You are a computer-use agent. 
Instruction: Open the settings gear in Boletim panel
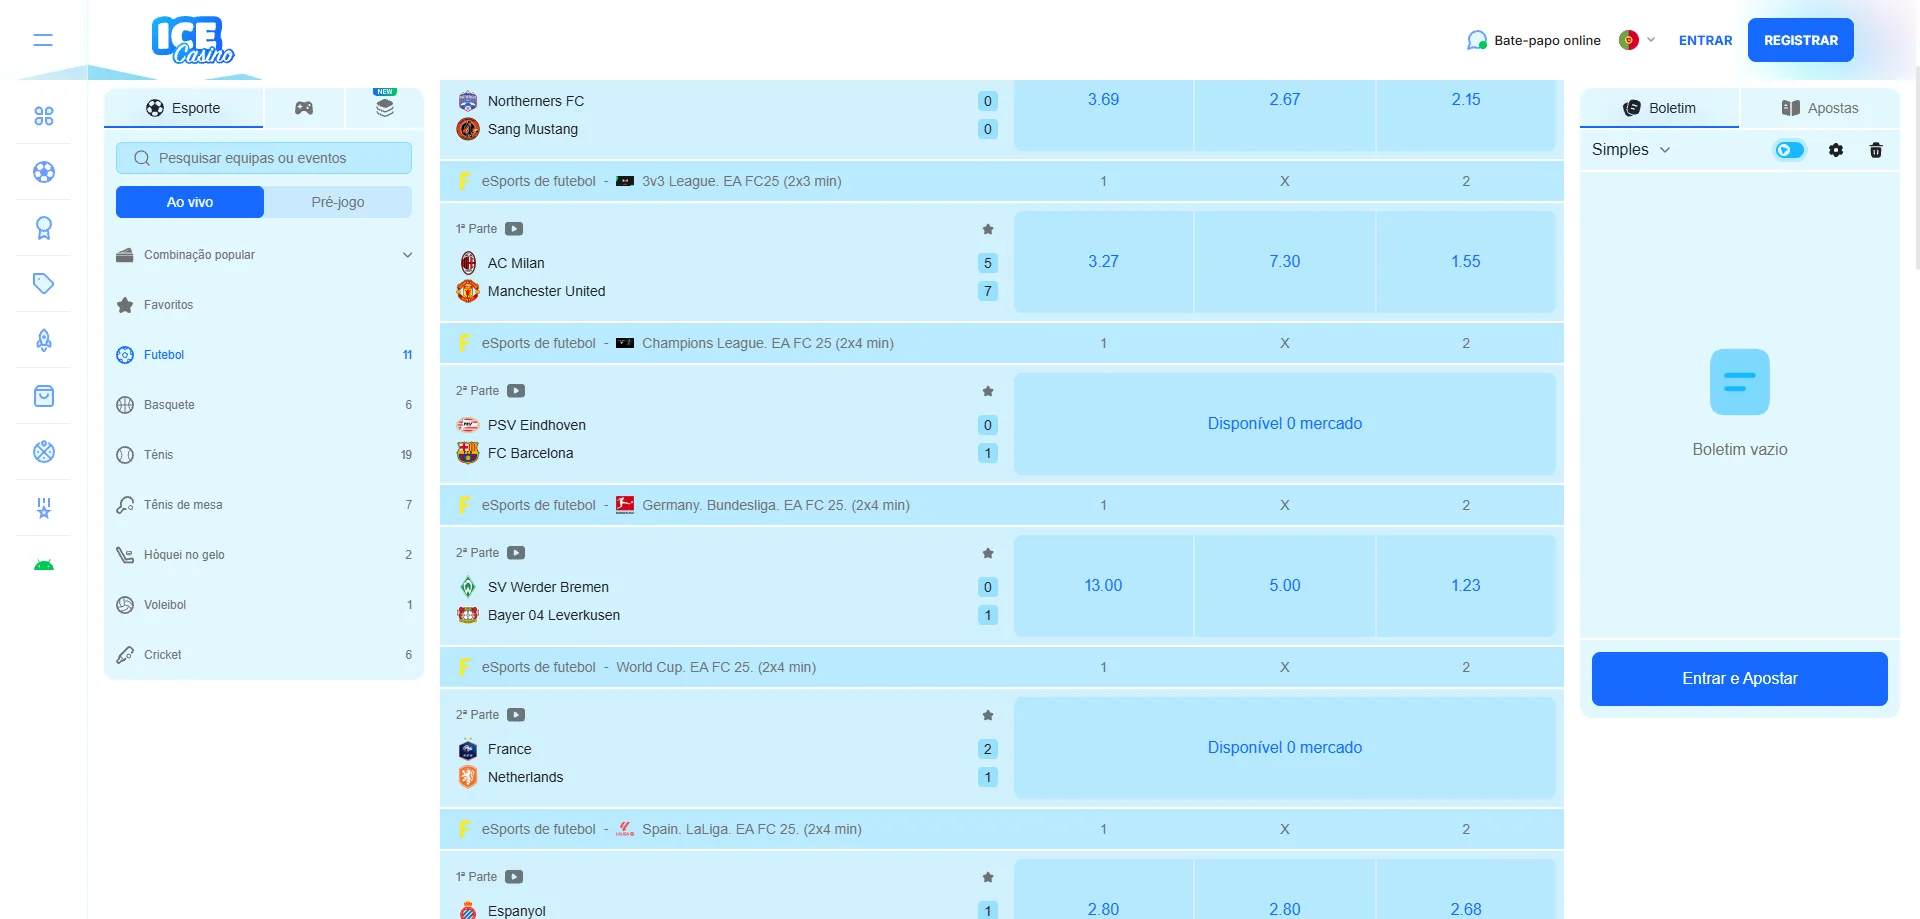pos(1836,150)
